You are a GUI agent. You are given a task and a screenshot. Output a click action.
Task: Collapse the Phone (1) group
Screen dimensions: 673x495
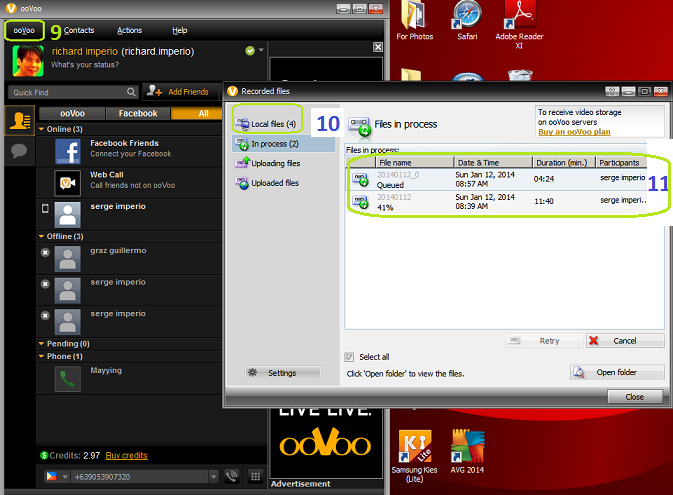[x=42, y=356]
